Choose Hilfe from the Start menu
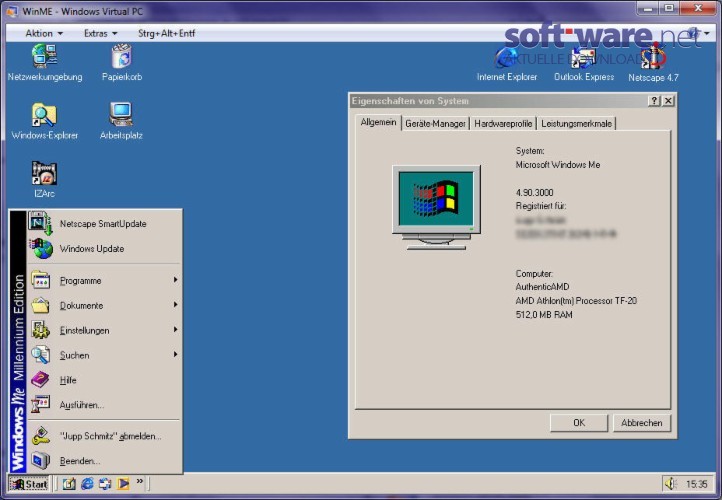722x500 pixels. coord(105,380)
